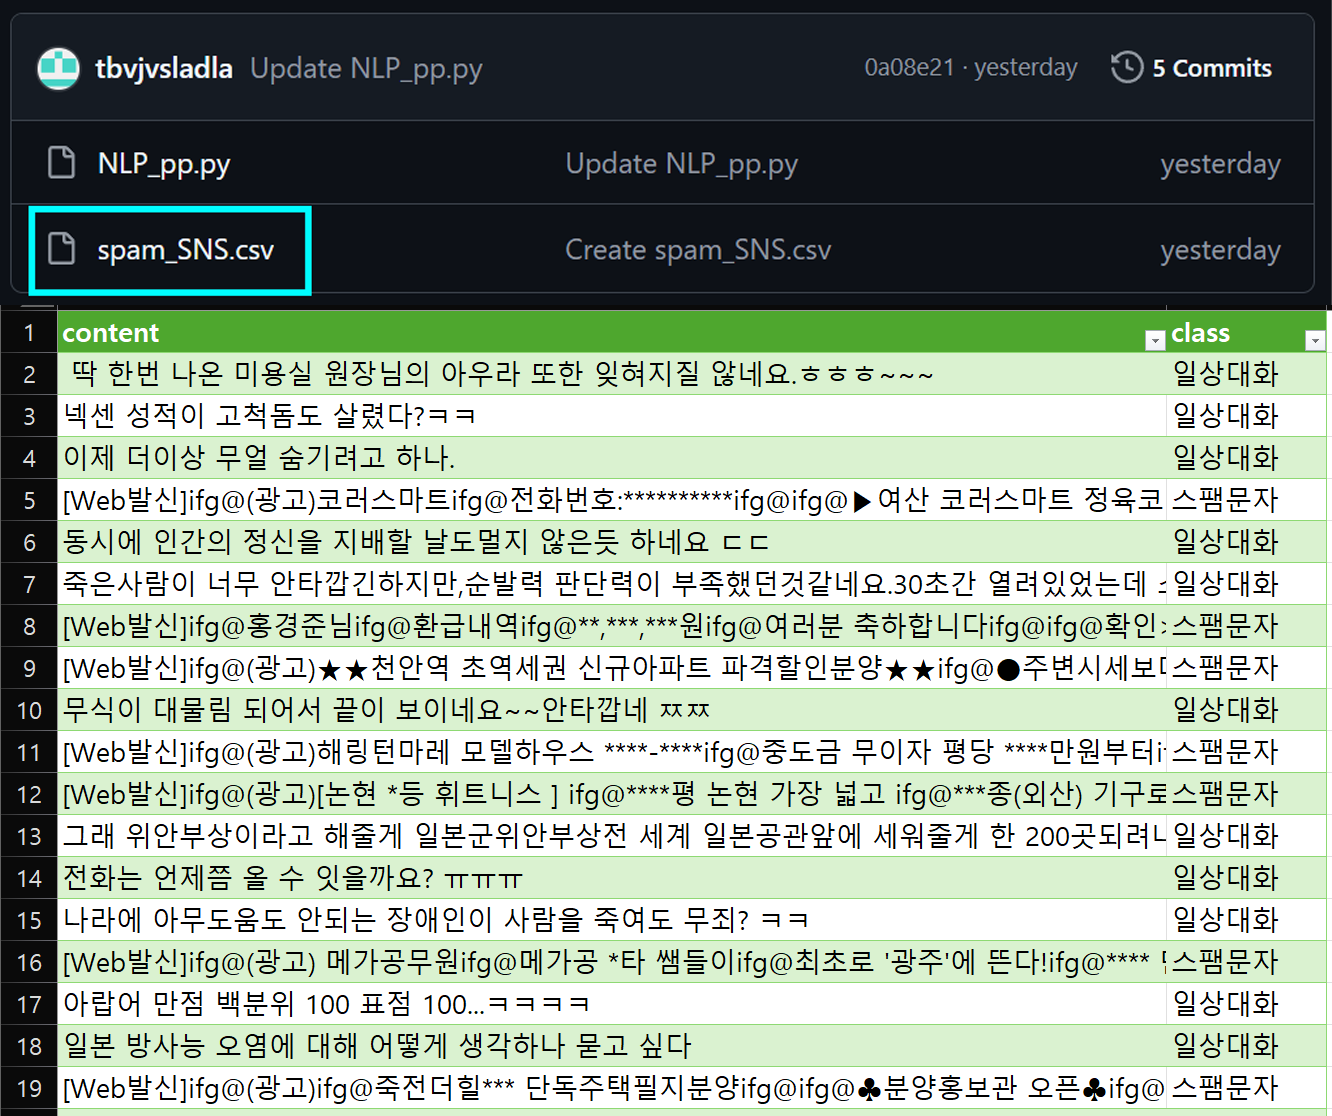Select the 메가공무원 spam message cell
The height and width of the screenshot is (1116, 1332).
click(612, 962)
